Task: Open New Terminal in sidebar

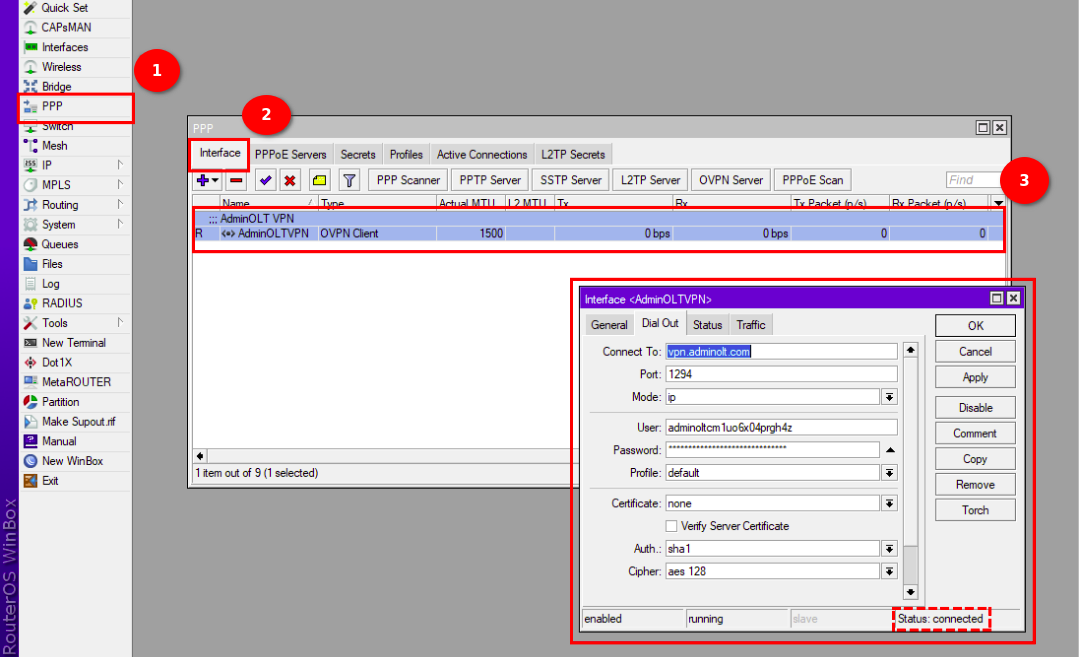Action: [72, 343]
